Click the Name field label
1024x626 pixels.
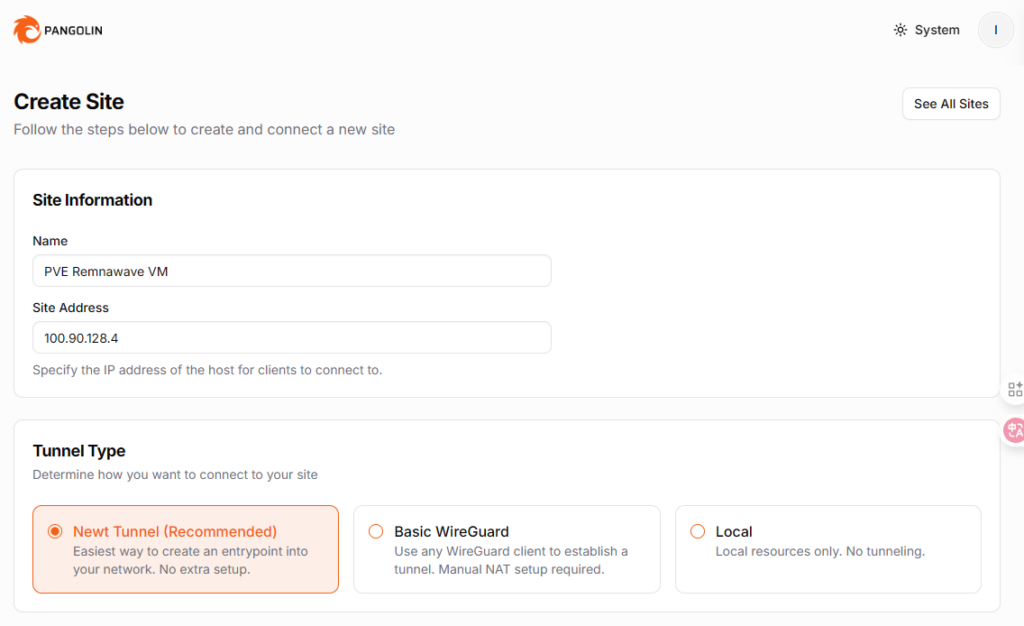point(50,241)
